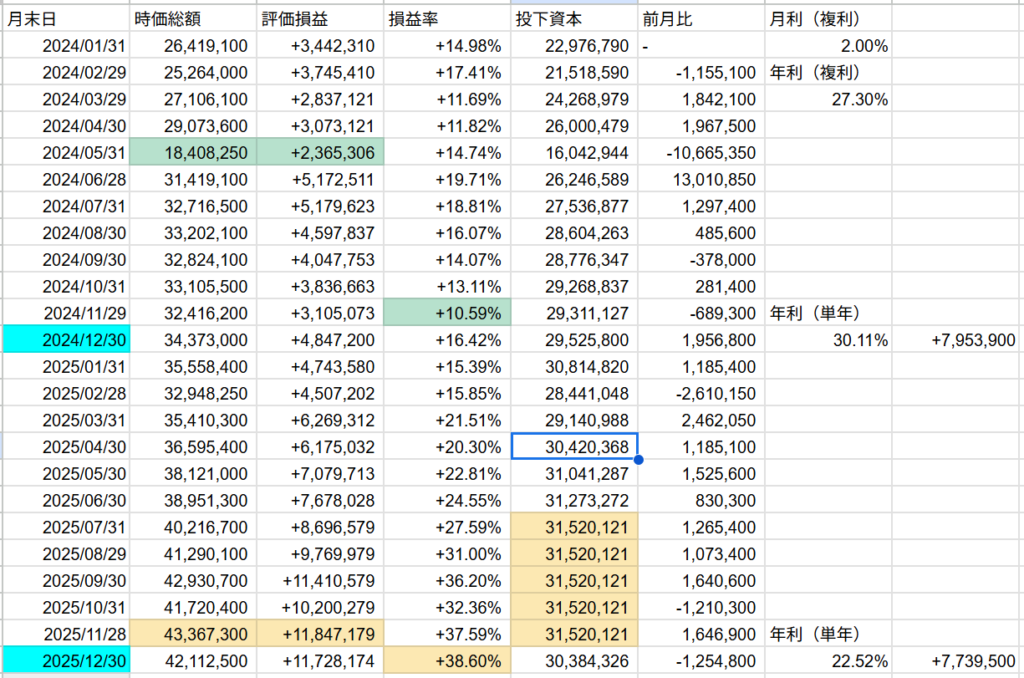Click the -10,665,350 month-over-month cell
Screen dimensions: 1024x678
[x=701, y=152]
